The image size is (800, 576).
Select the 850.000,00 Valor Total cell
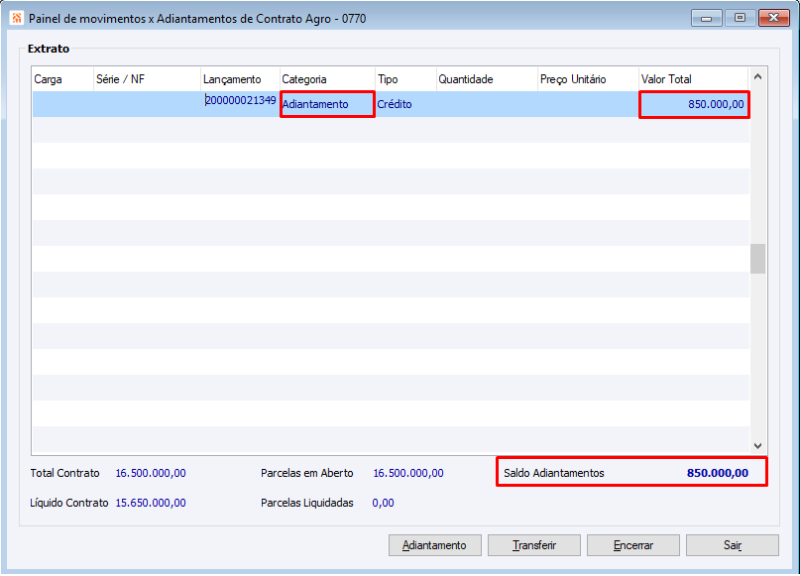(694, 104)
